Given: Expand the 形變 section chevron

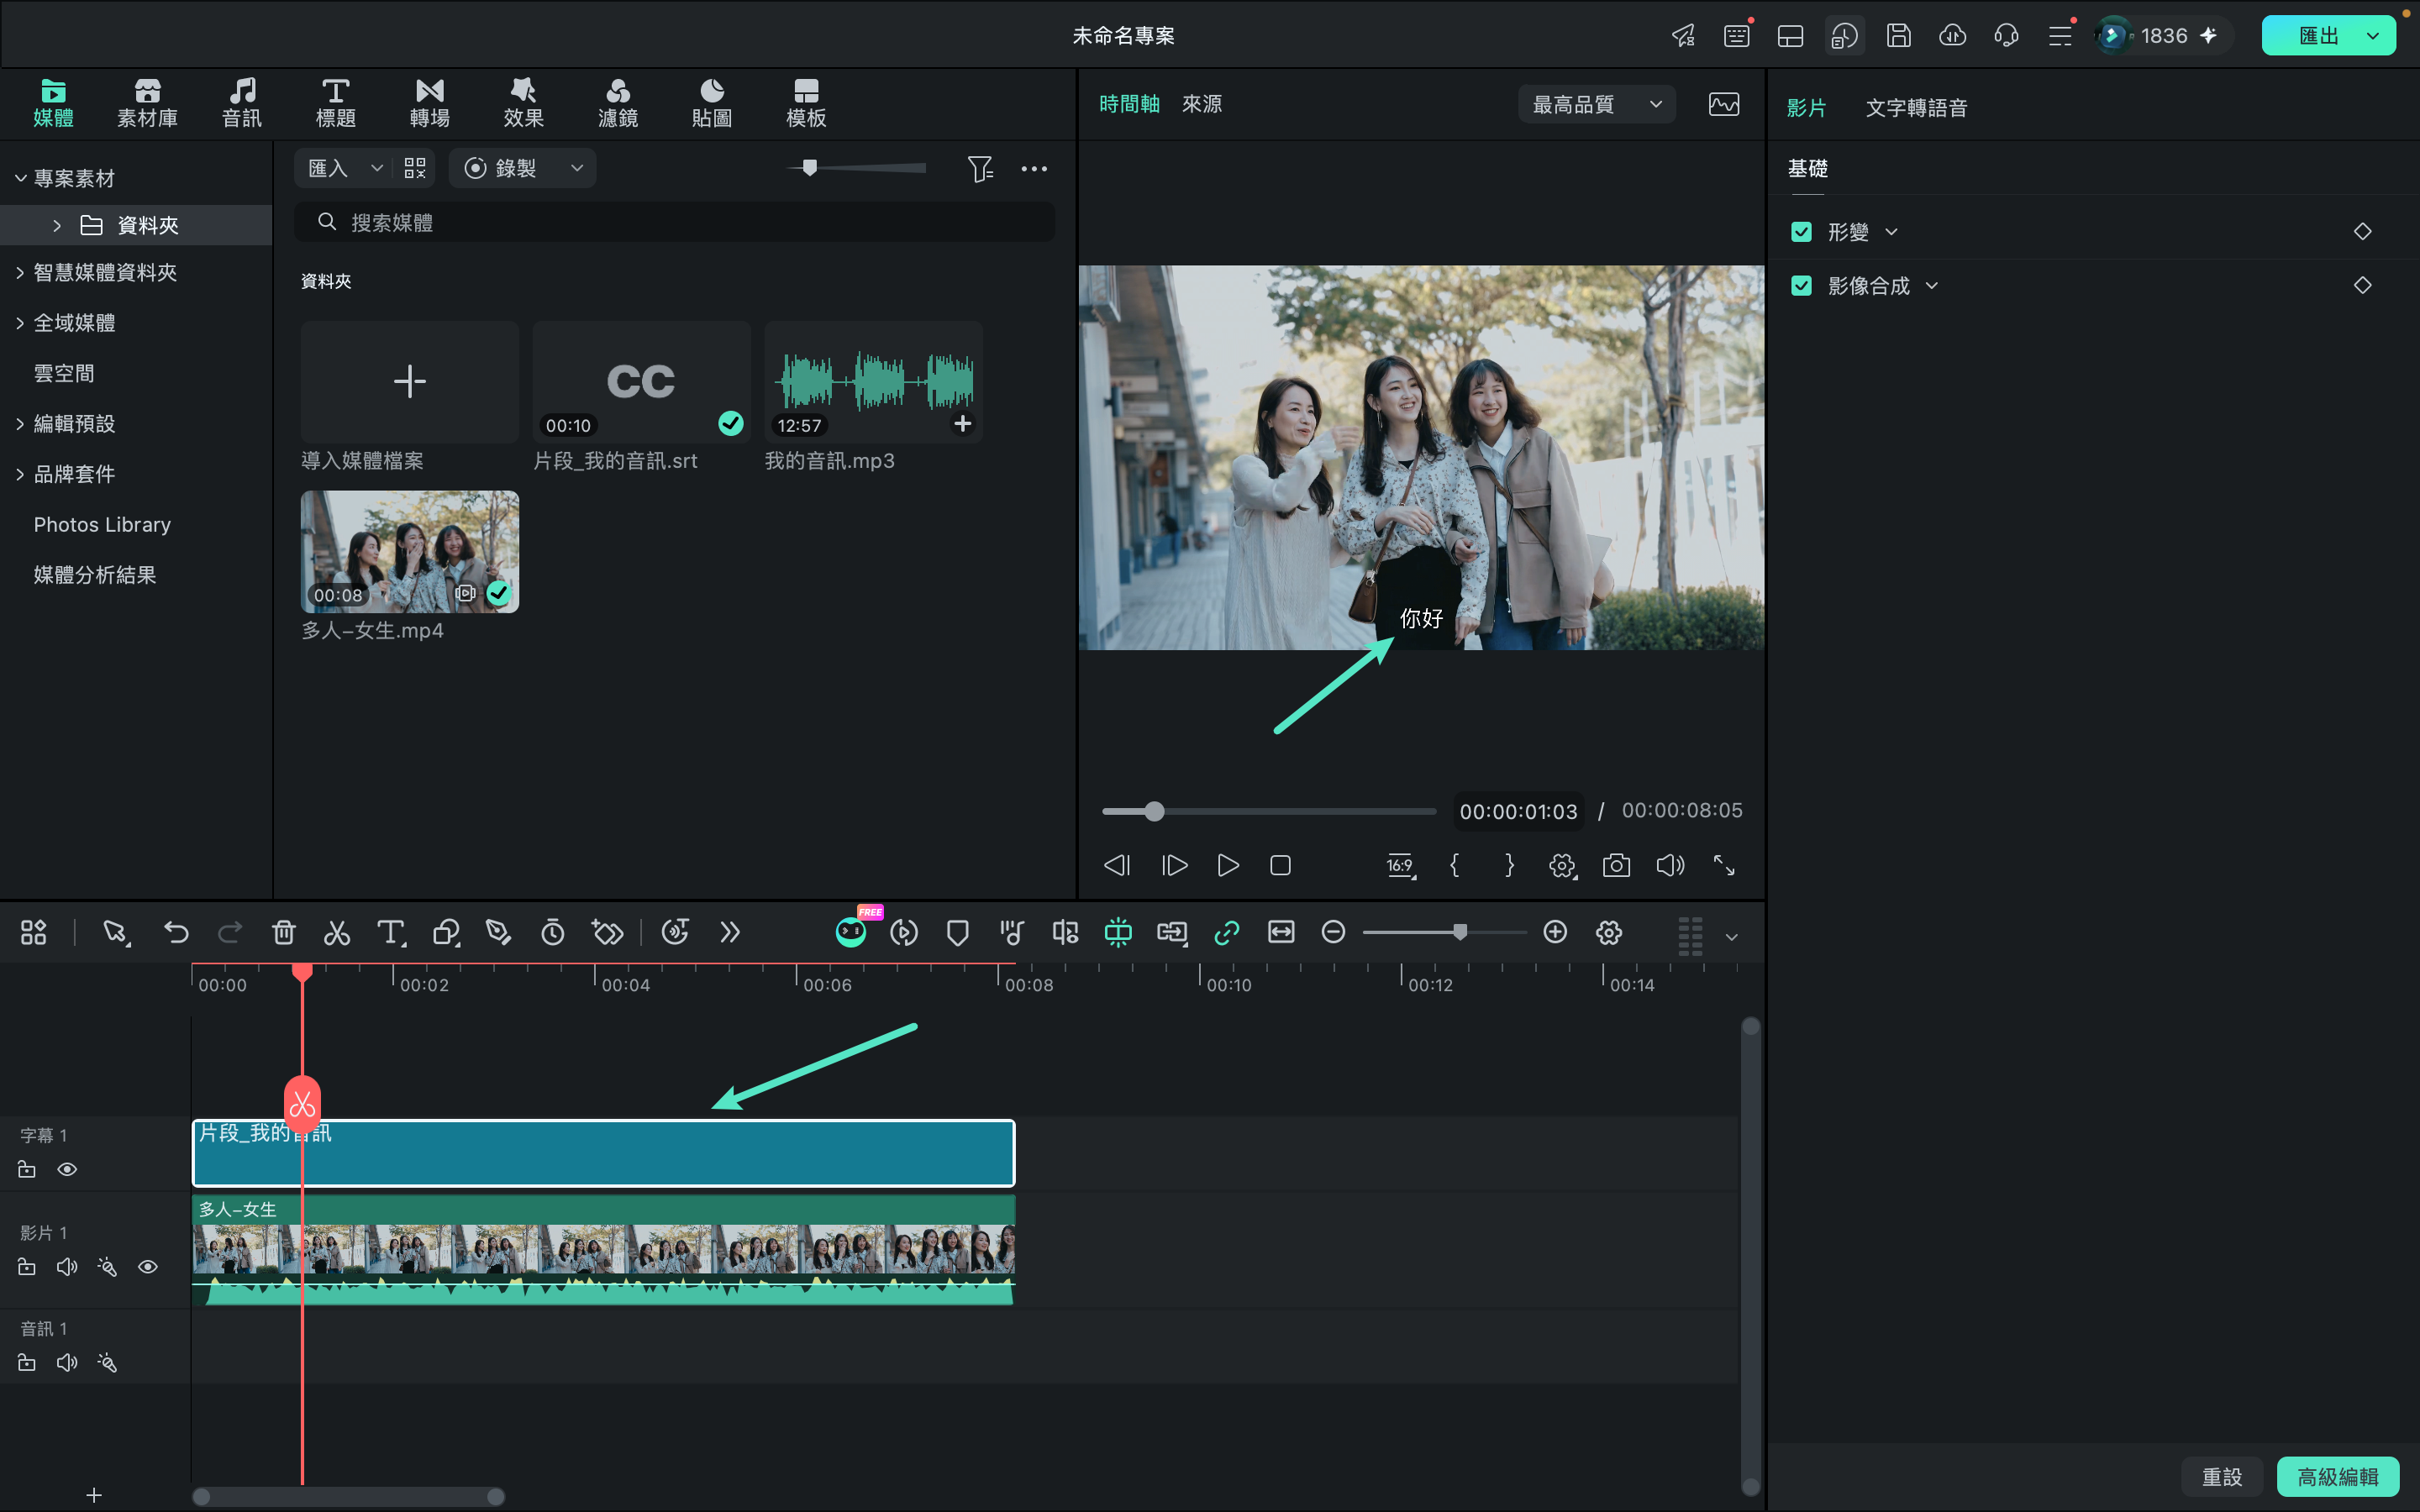Looking at the screenshot, I should coord(1891,232).
